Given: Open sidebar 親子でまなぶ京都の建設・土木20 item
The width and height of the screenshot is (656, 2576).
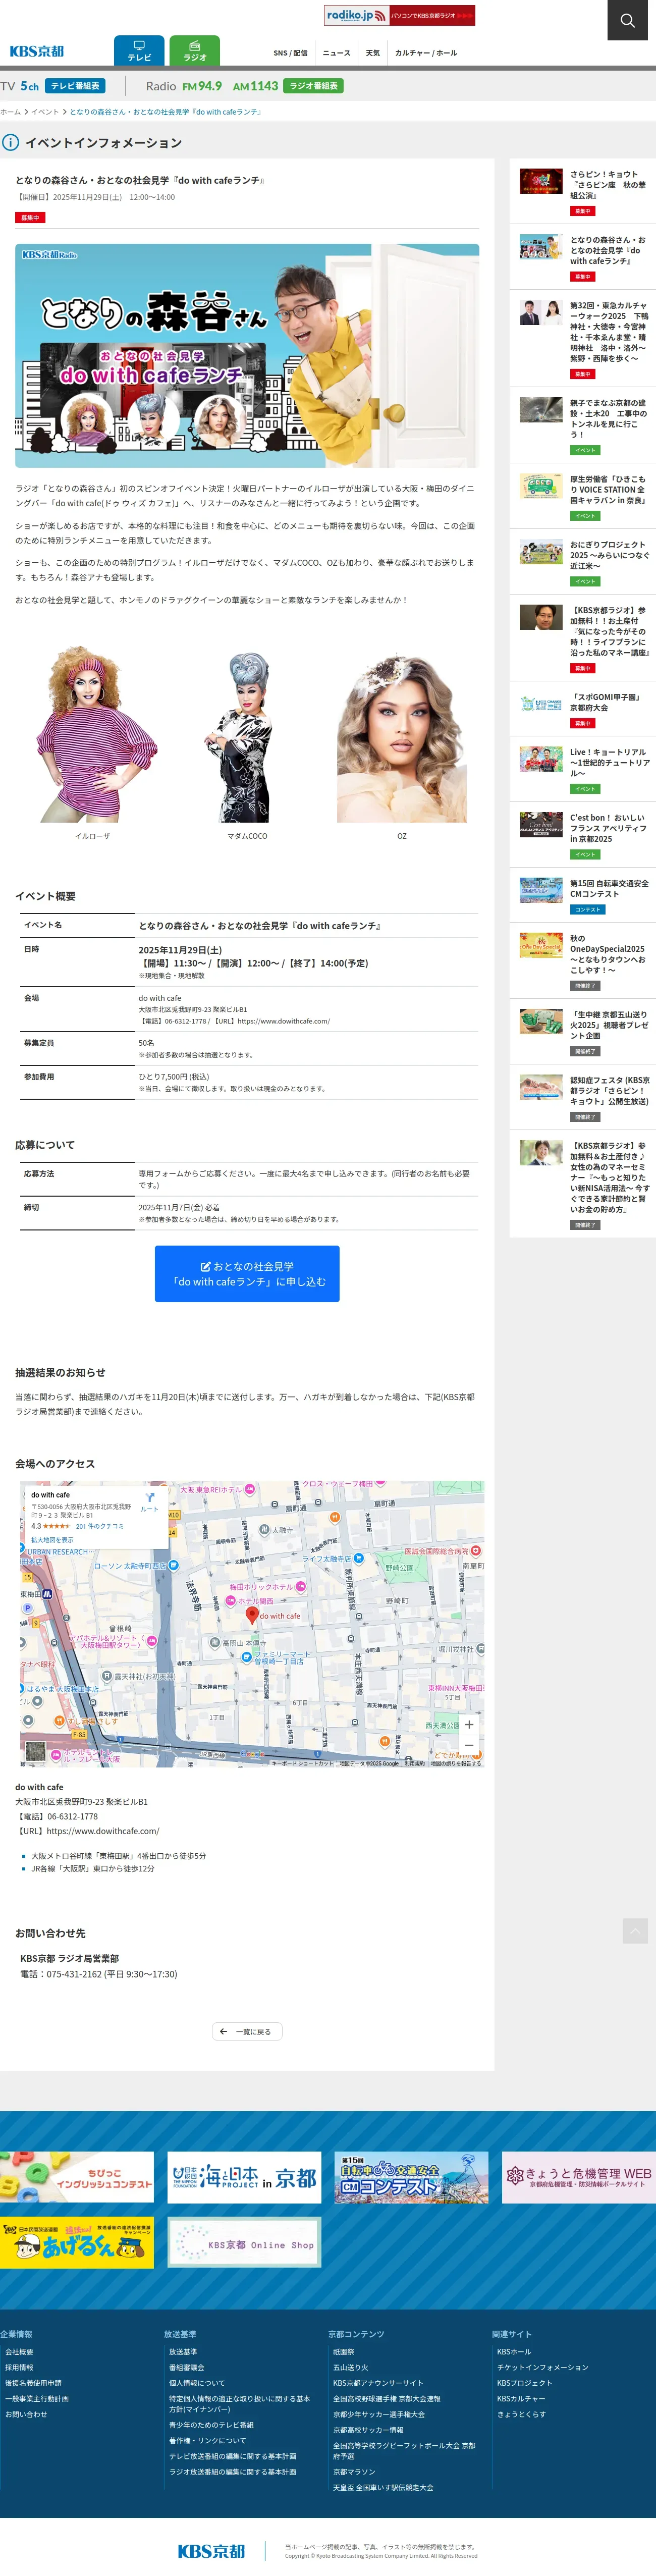Looking at the screenshot, I should (583, 425).
